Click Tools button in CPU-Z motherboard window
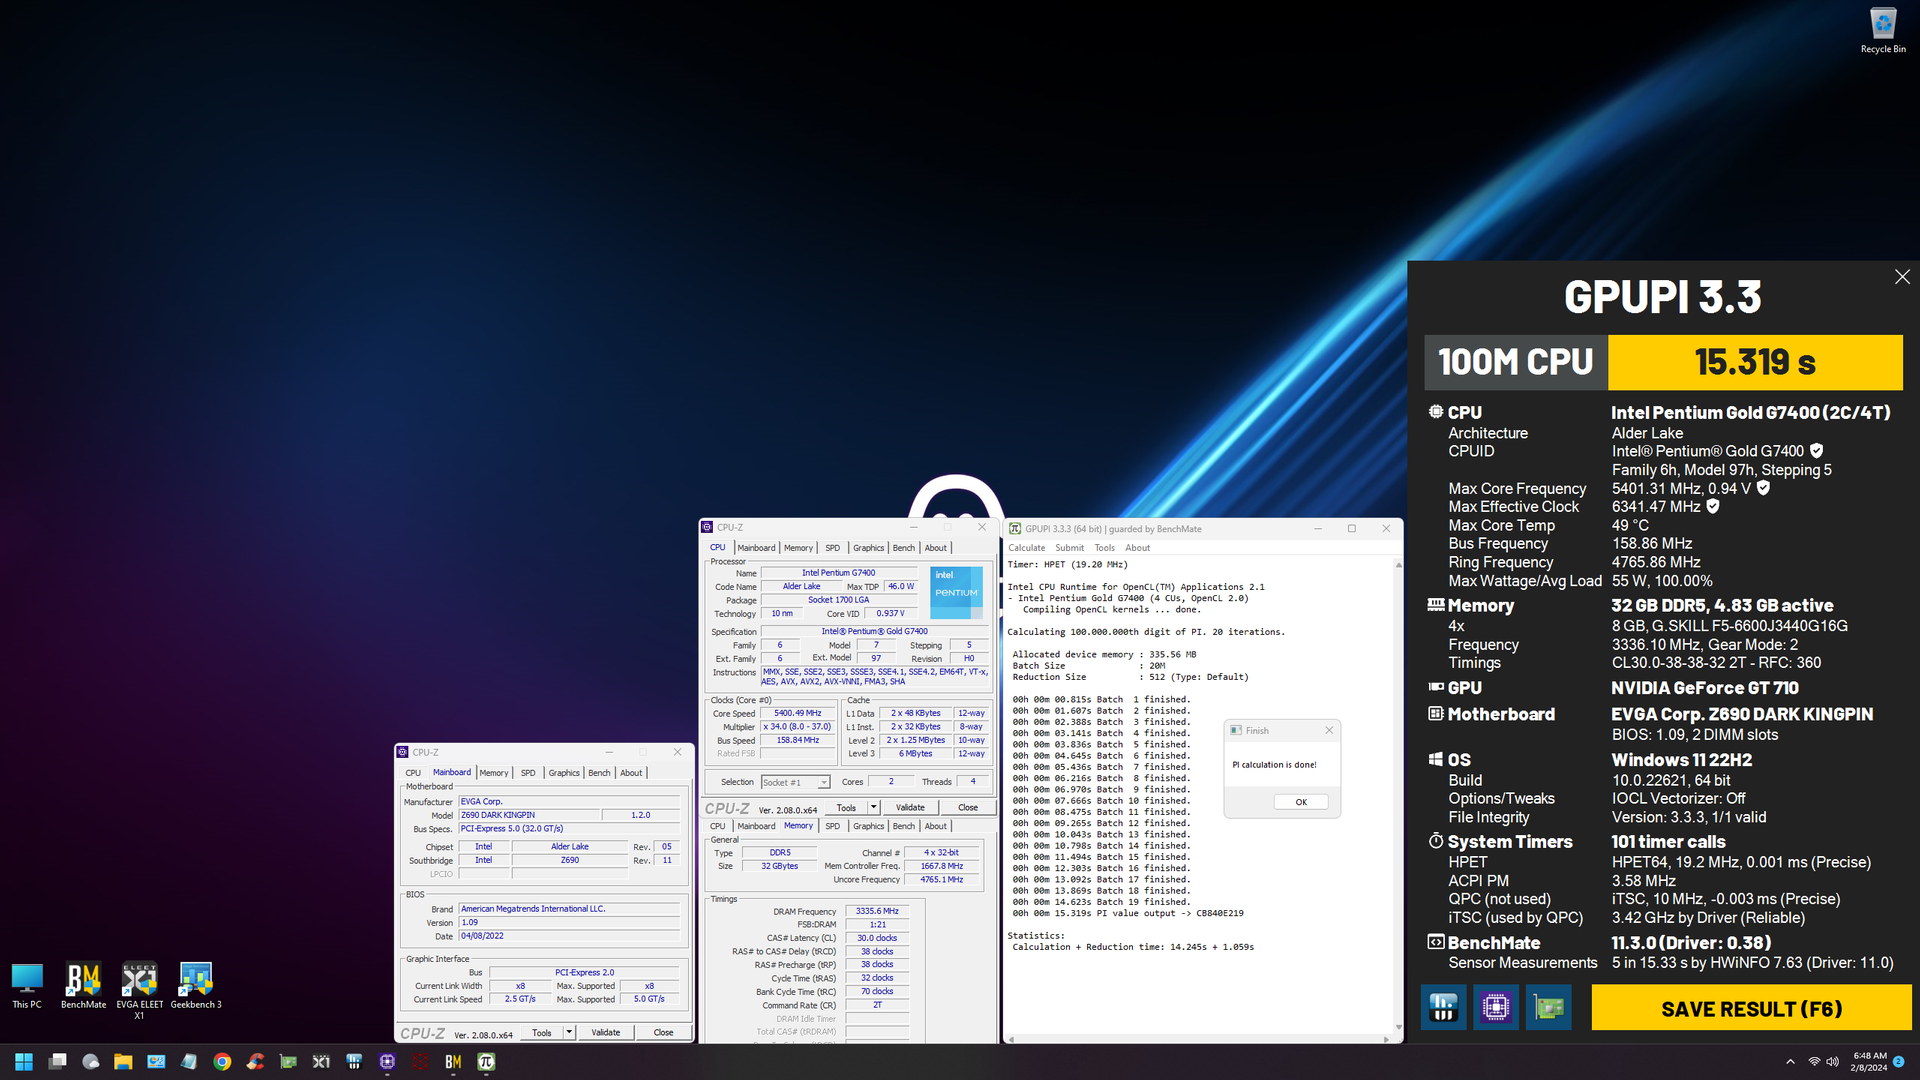The height and width of the screenshot is (1080, 1920). [x=542, y=1033]
